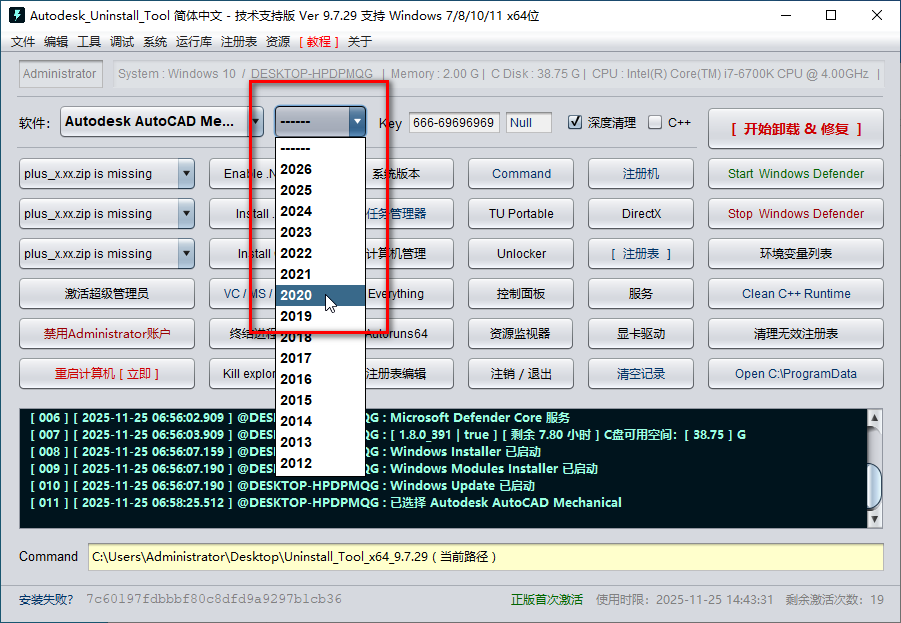Click the log scrollbar down arrow

pos(875,520)
